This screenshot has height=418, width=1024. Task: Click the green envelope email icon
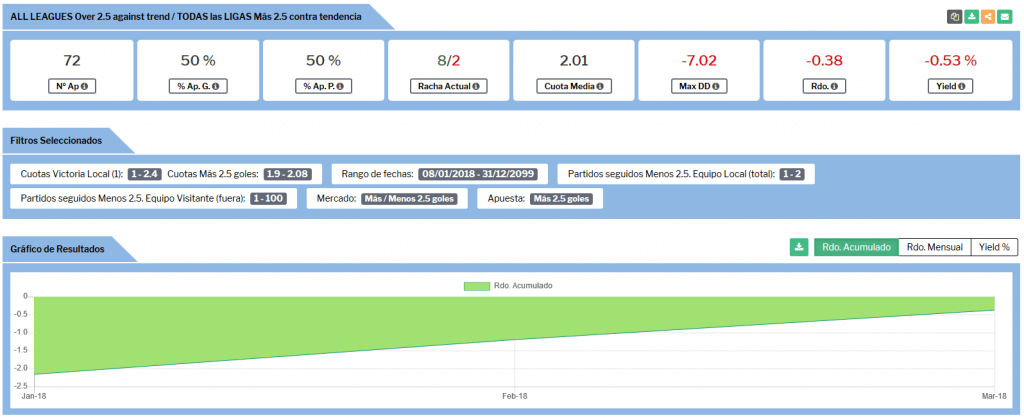pos(1005,17)
